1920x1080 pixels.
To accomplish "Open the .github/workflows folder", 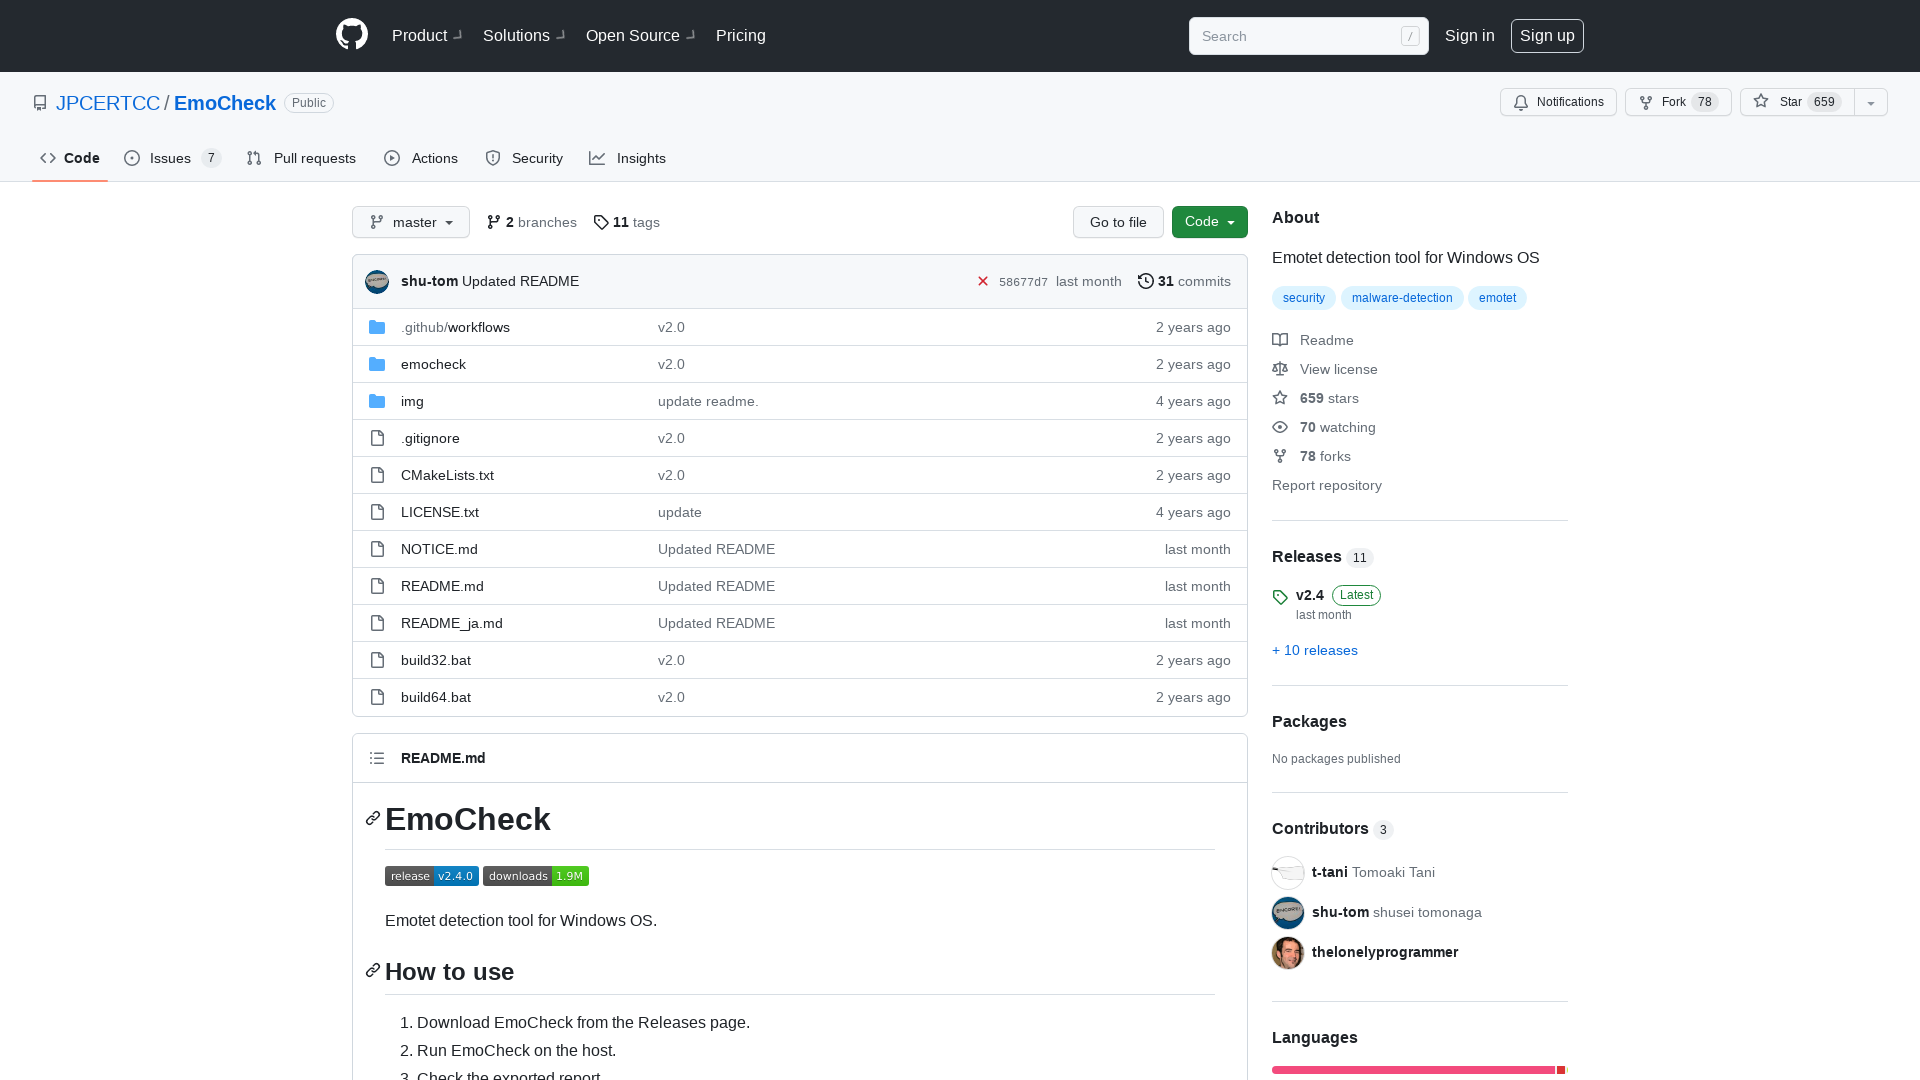I will [x=455, y=327].
